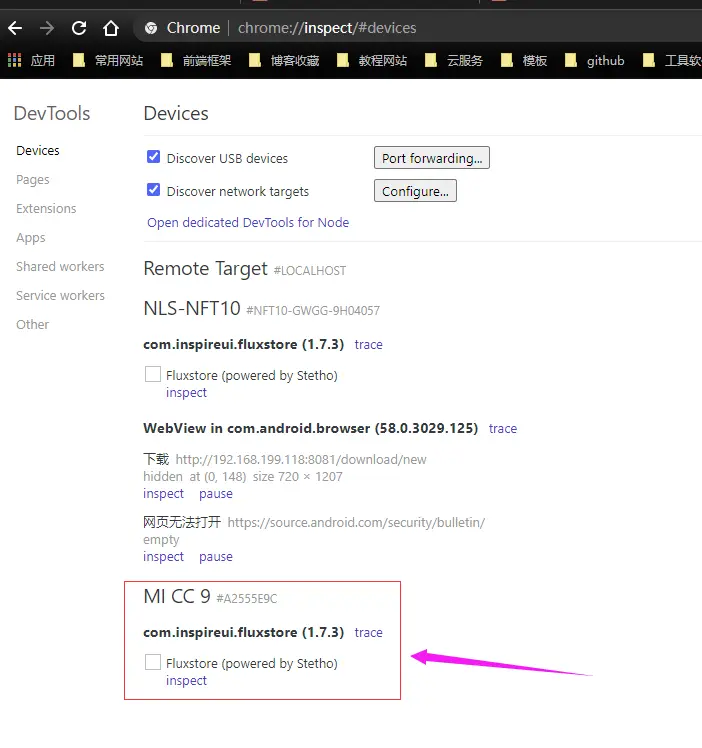Click the Configure... button
This screenshot has height=748, width=702.
[x=415, y=191]
